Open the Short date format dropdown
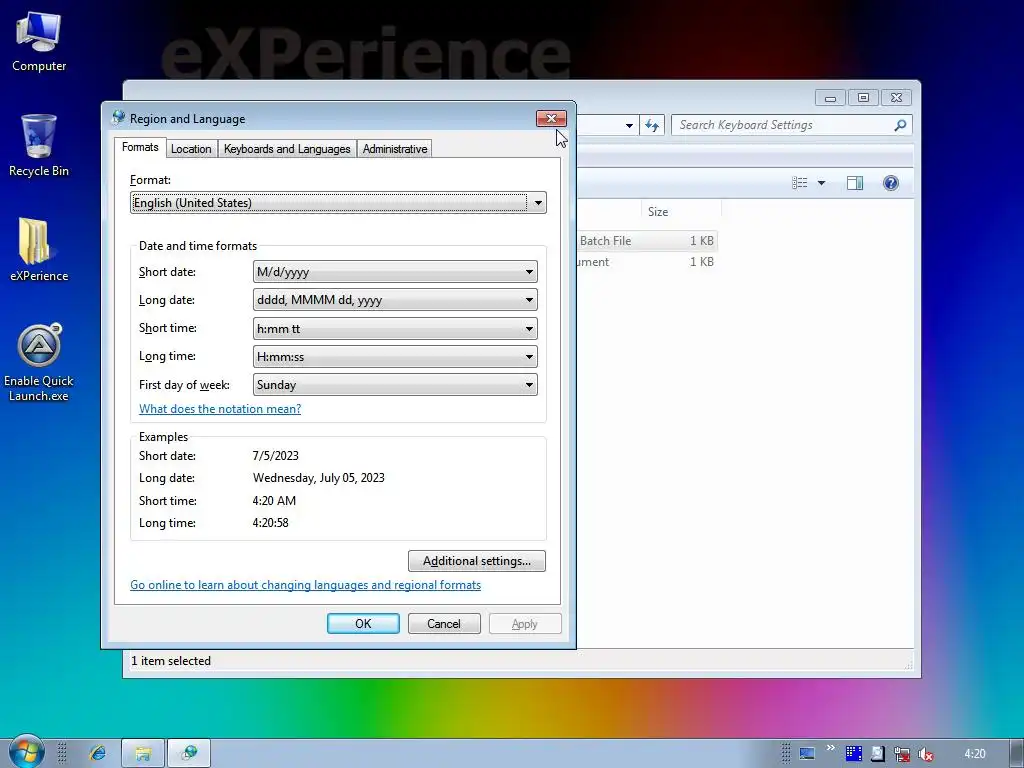The width and height of the screenshot is (1024, 768). click(x=395, y=272)
